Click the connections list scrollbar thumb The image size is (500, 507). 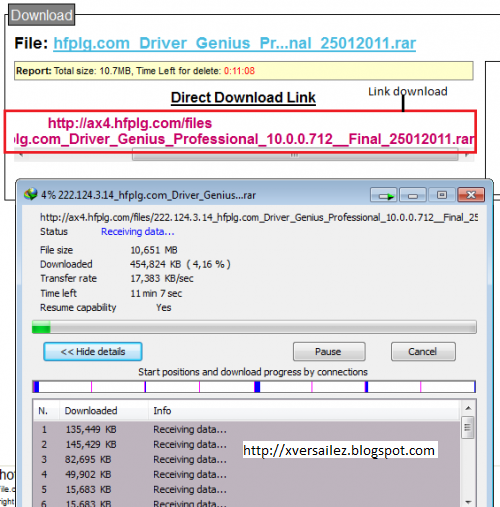pyautogui.click(x=467, y=427)
